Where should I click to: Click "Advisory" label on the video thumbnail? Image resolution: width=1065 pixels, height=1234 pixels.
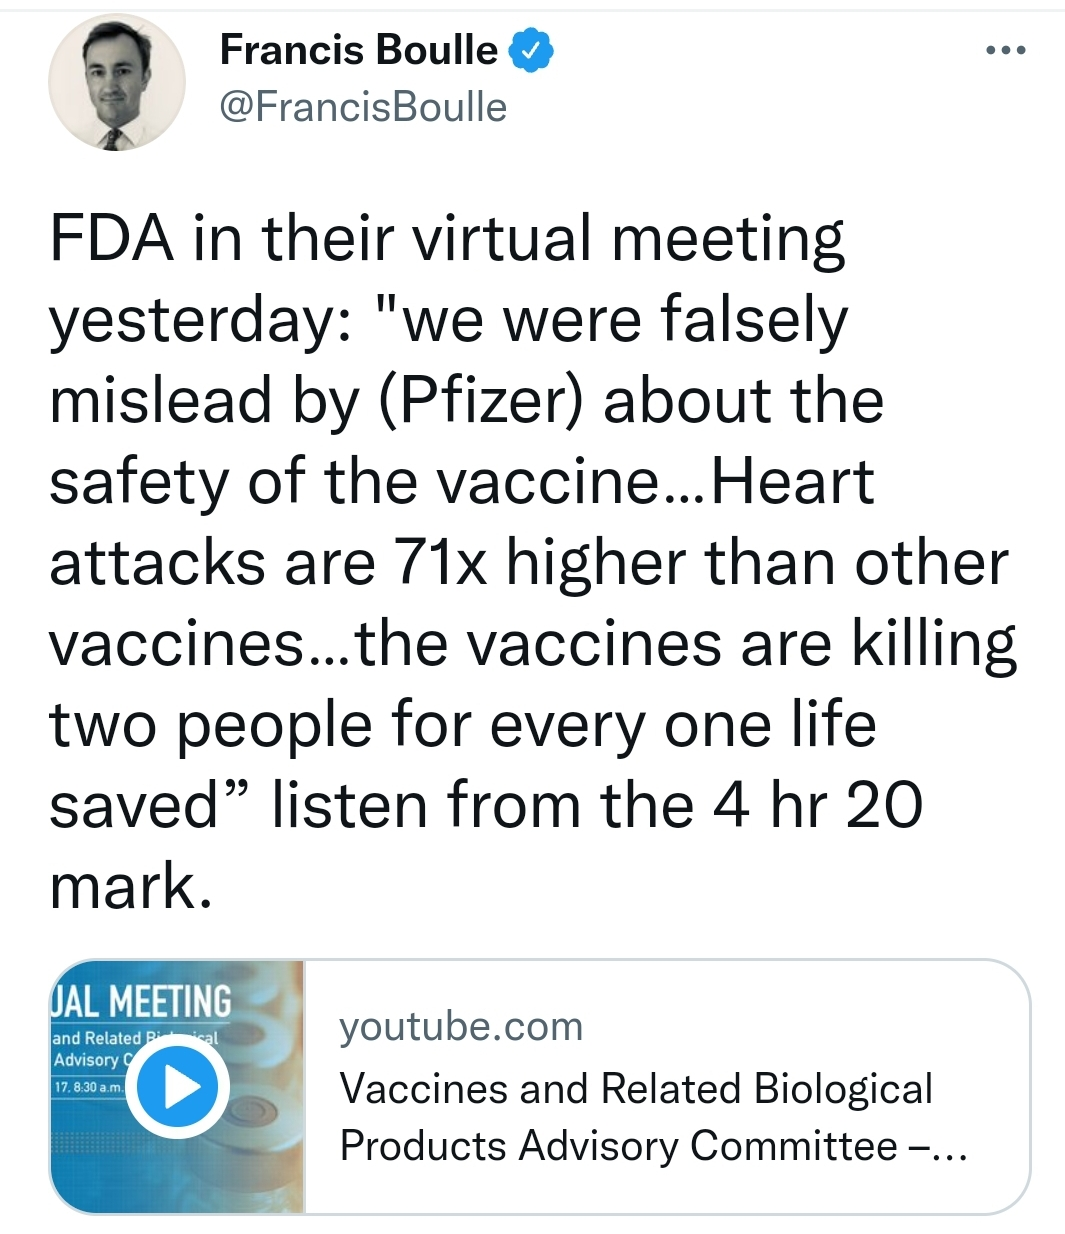click(86, 1059)
